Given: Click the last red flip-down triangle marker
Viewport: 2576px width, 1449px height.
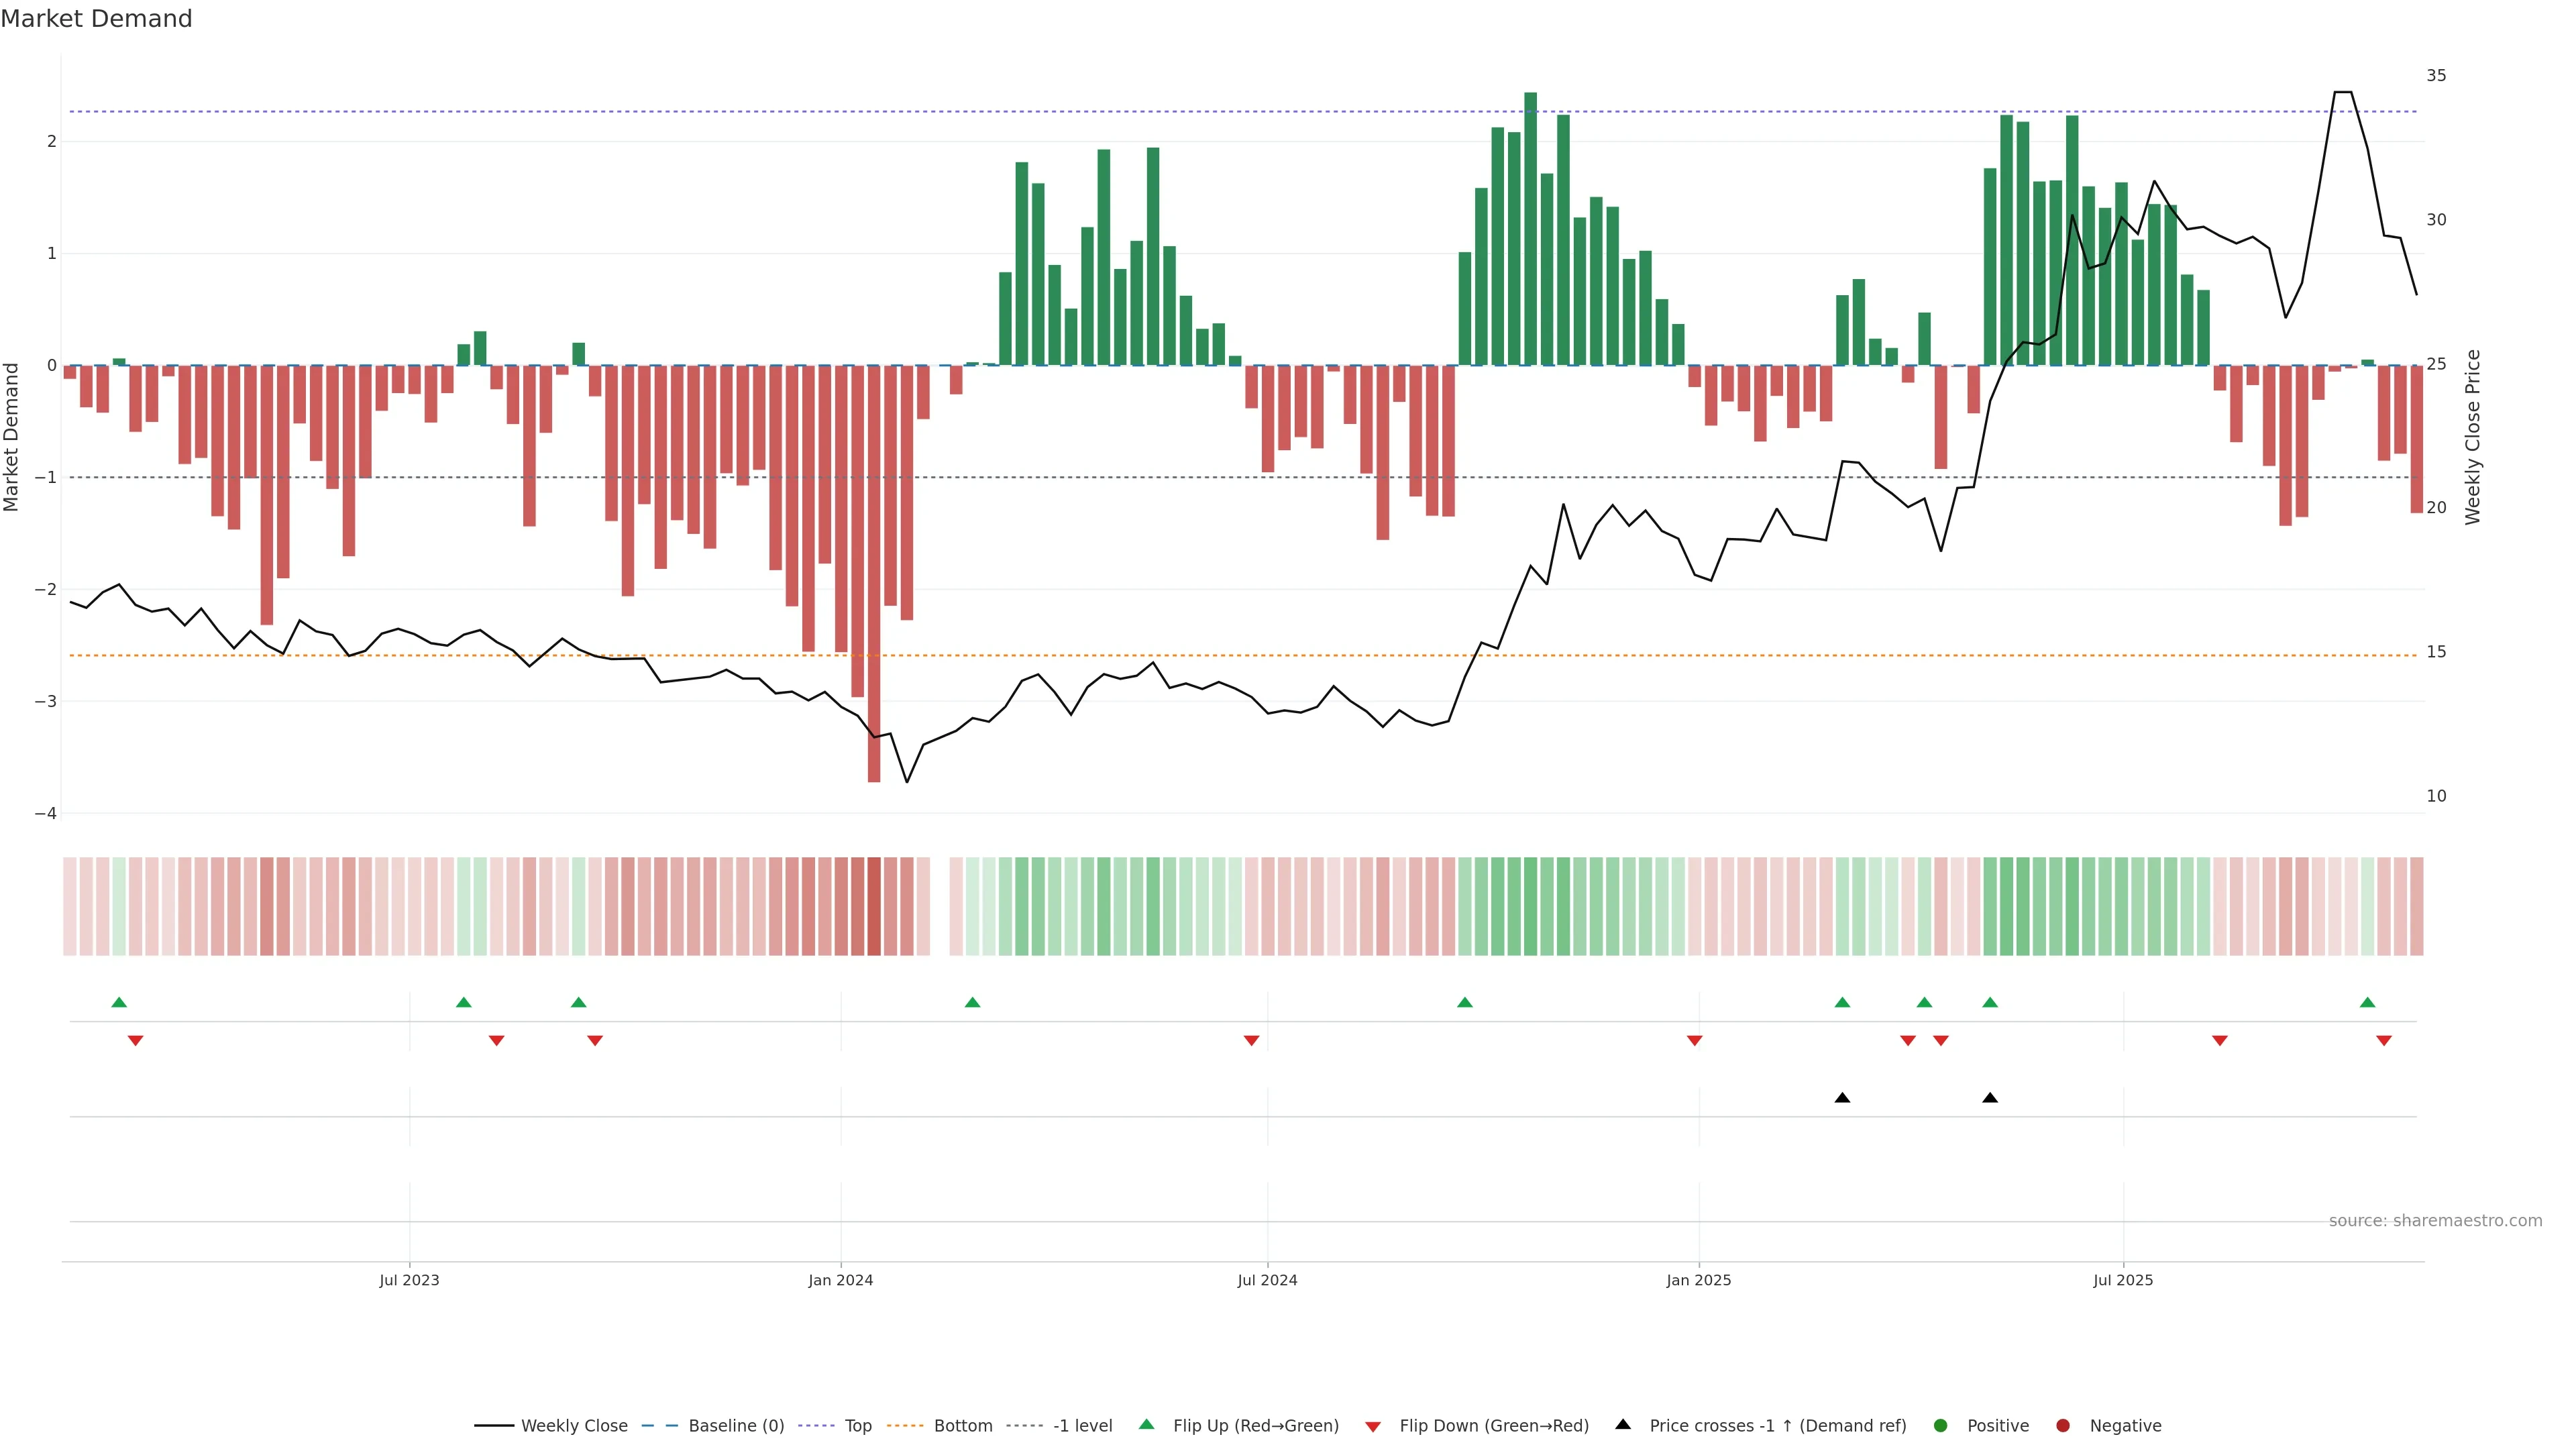Looking at the screenshot, I should point(2384,1041).
